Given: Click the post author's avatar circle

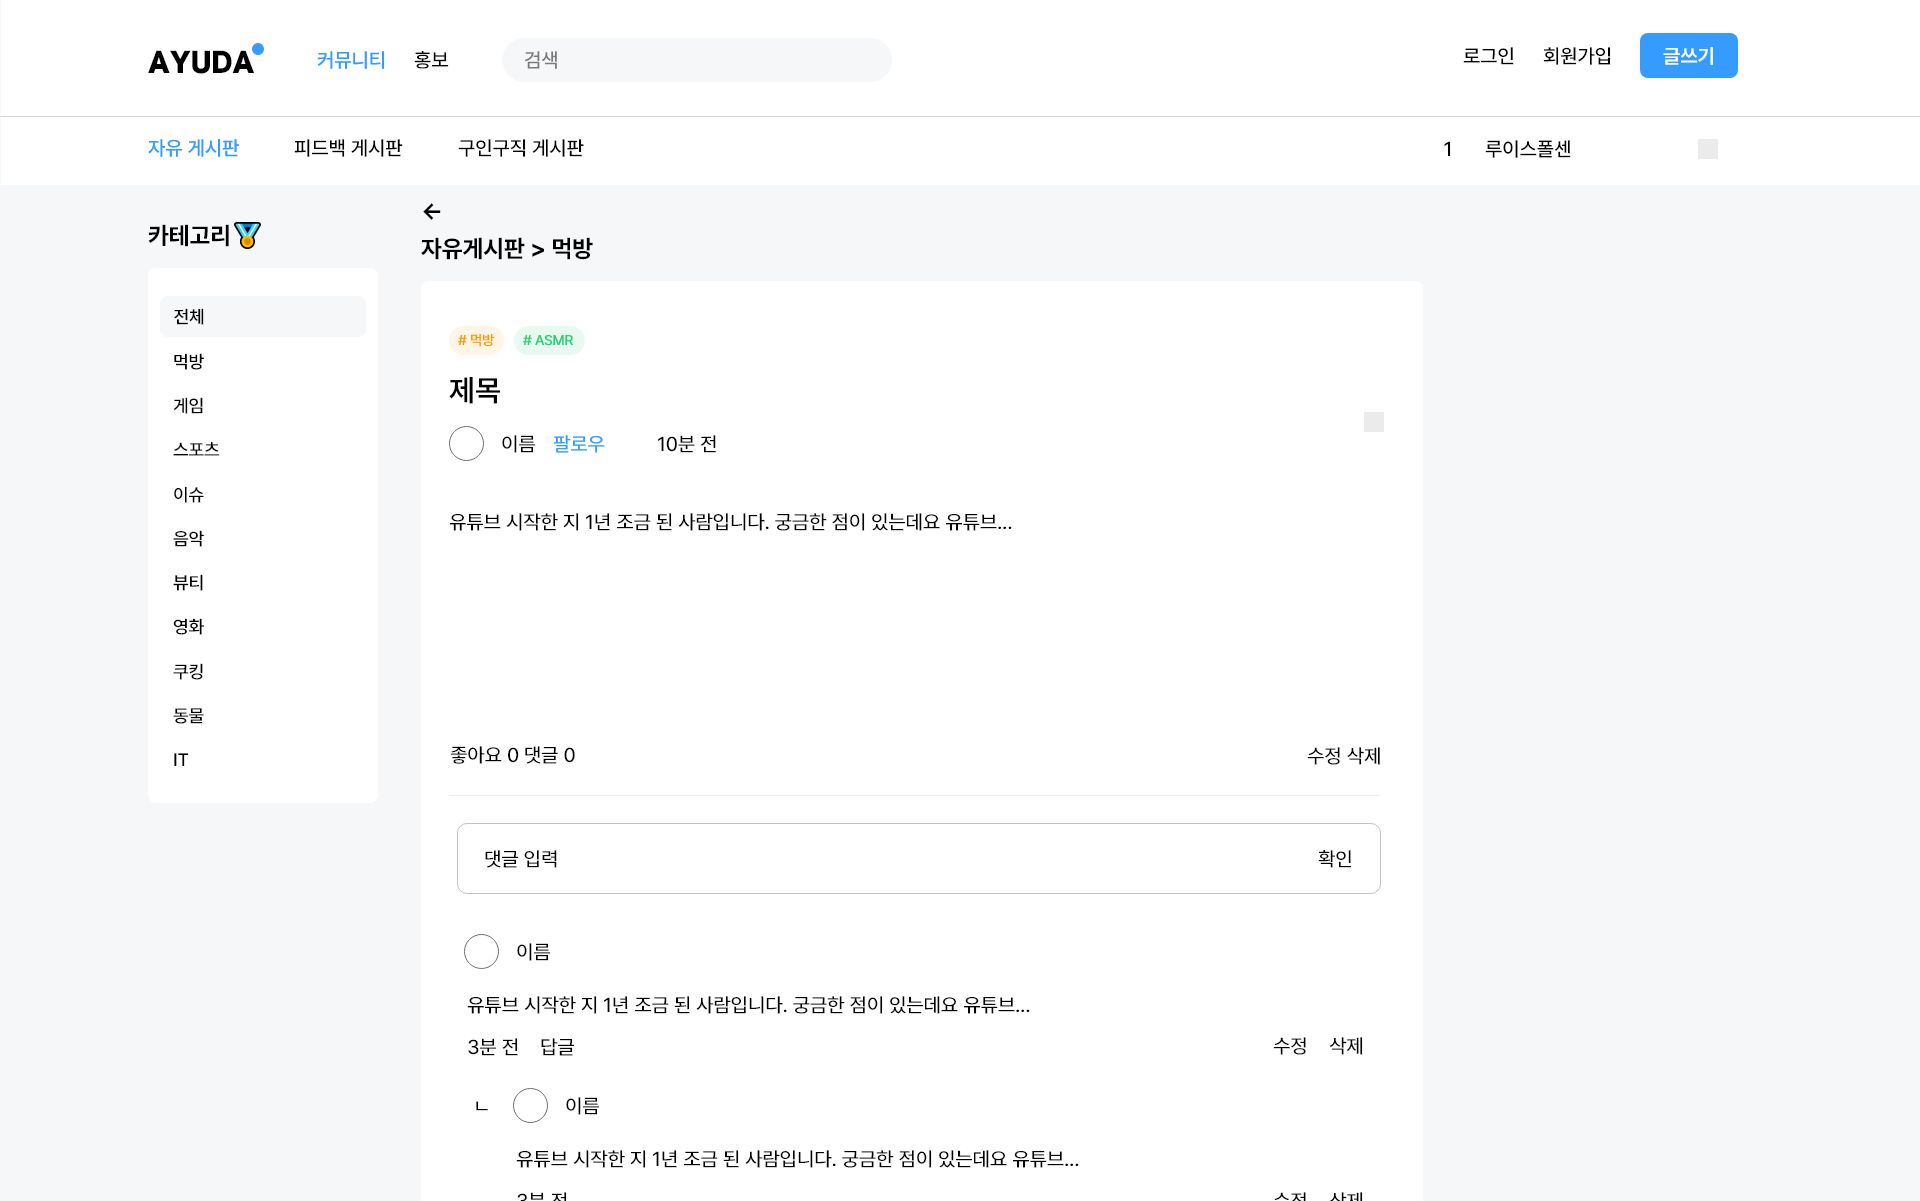Looking at the screenshot, I should coord(466,443).
